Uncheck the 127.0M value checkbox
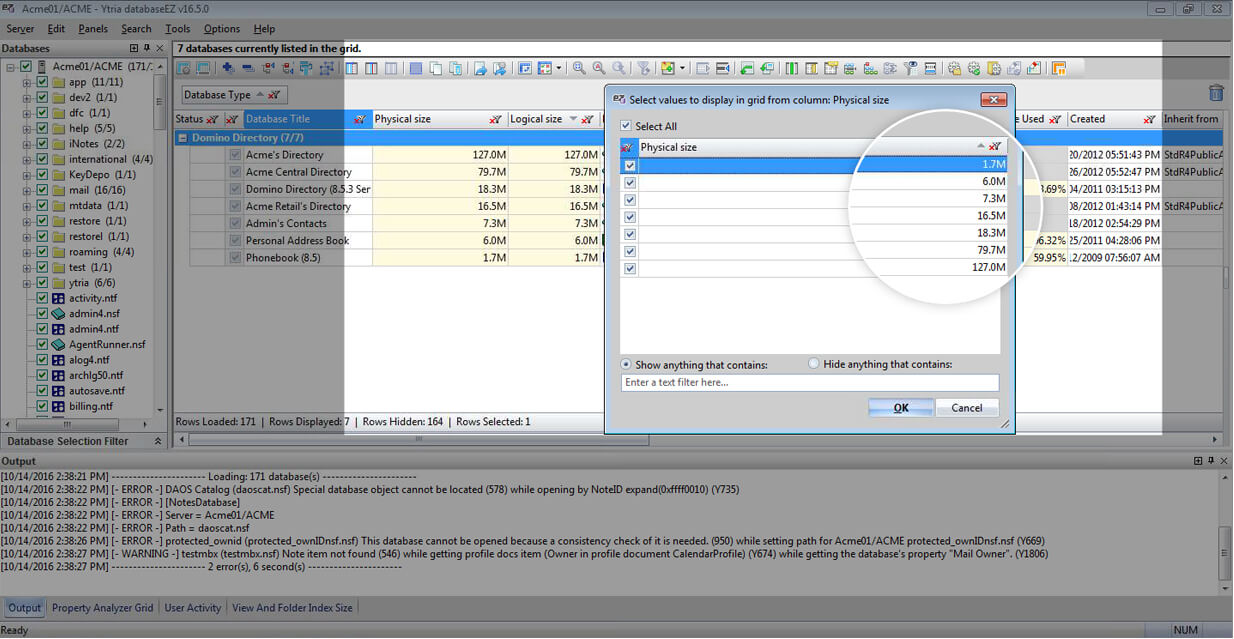1234x639 pixels. (x=630, y=268)
